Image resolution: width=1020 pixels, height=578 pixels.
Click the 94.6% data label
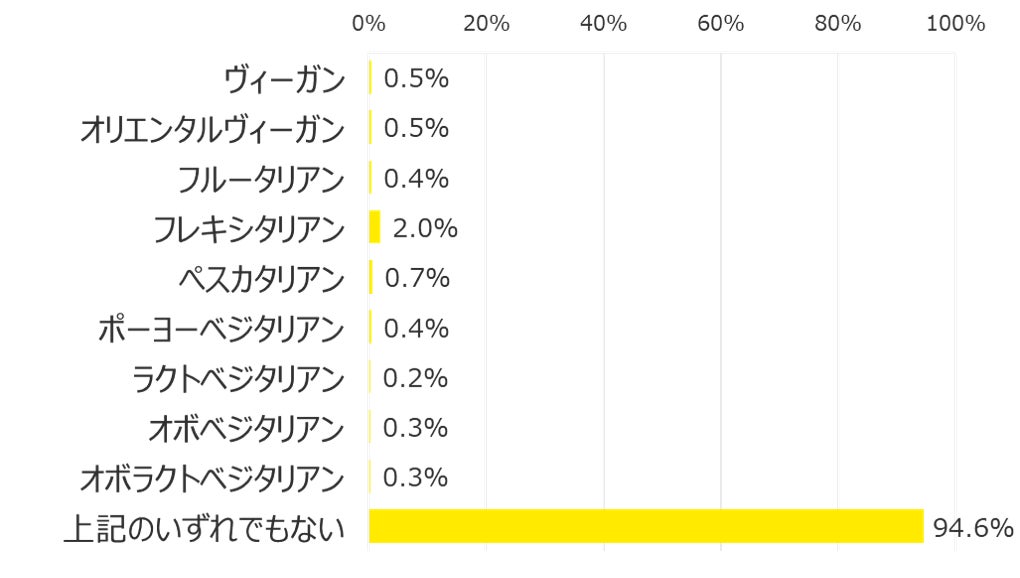coord(973,528)
